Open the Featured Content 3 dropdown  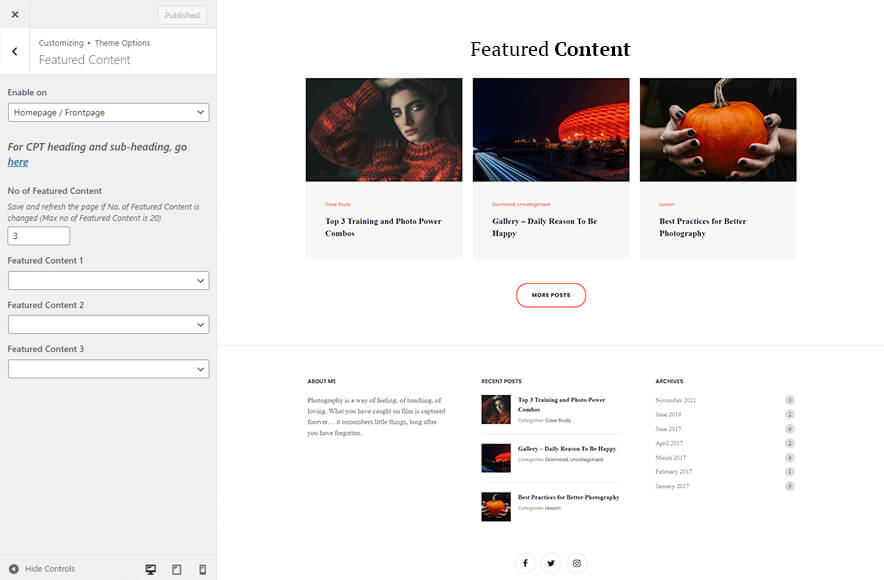108,369
